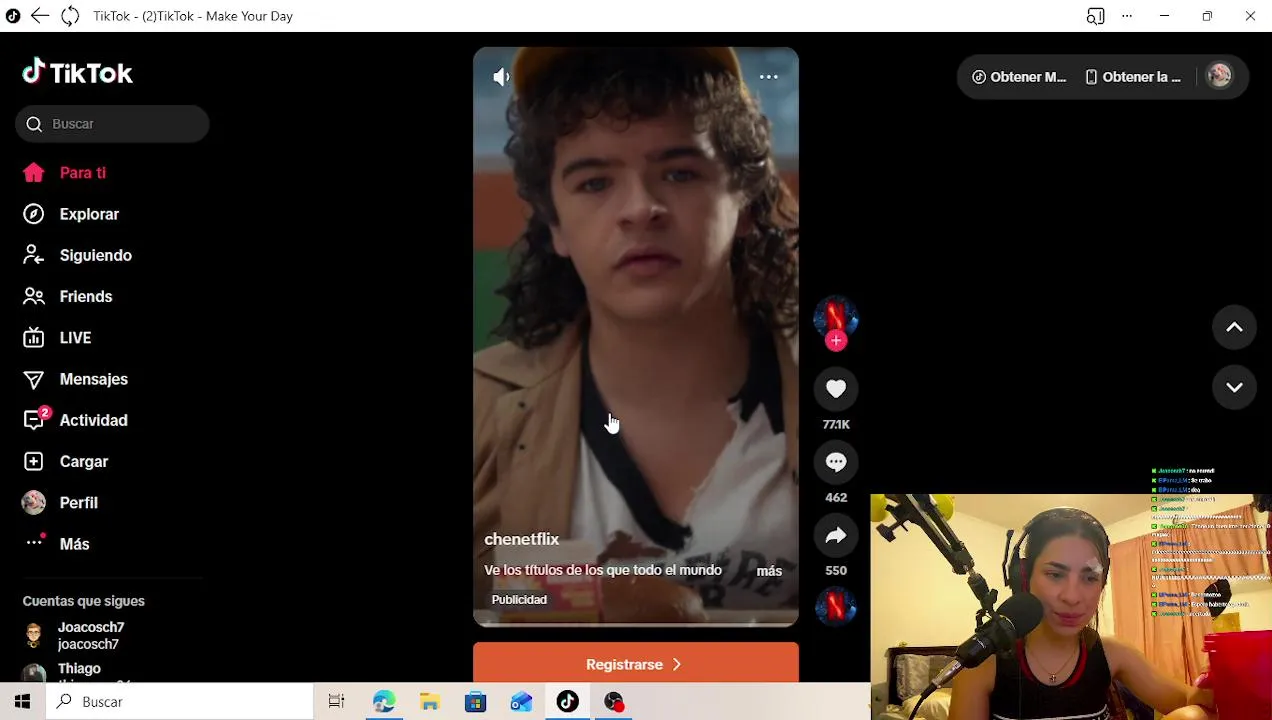This screenshot has width=1272, height=720.
Task: Click inside the Buscar search field
Action: (112, 124)
